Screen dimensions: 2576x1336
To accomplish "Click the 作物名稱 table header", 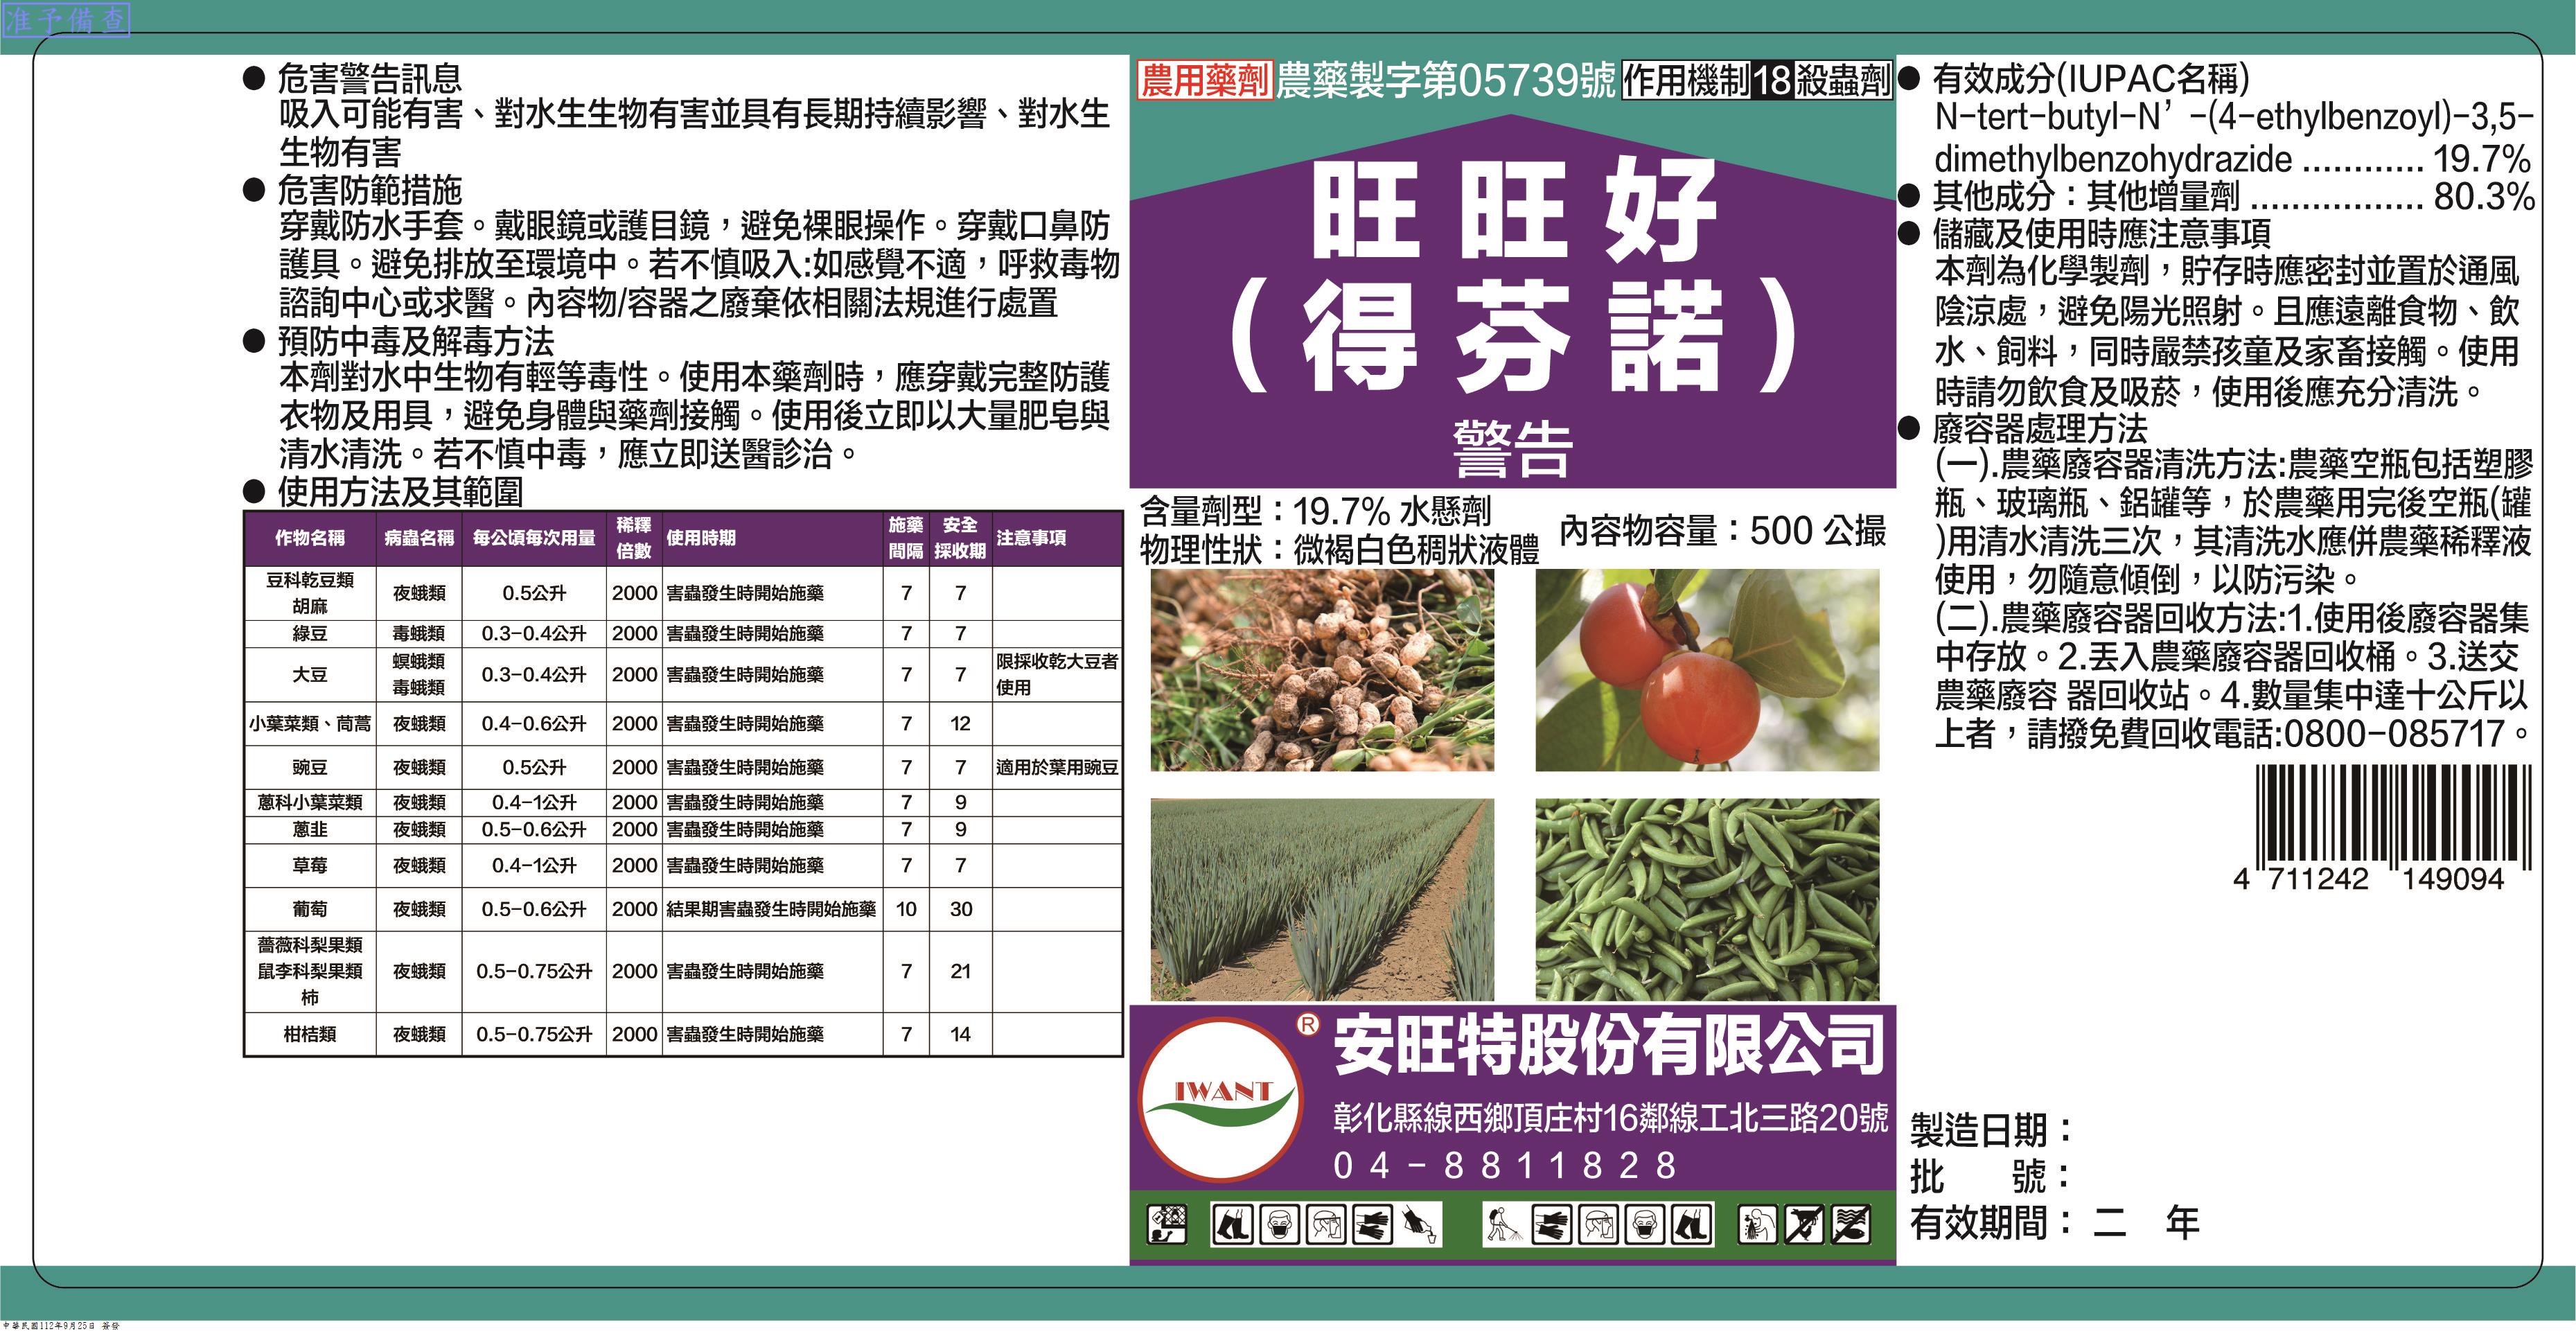I will point(310,538).
